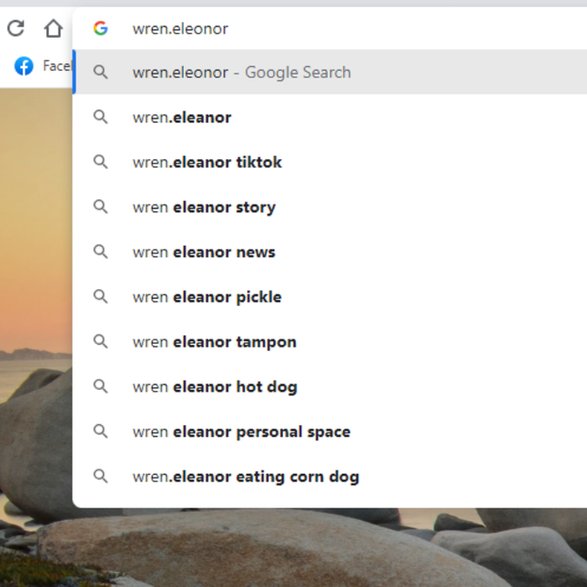
Task: Click magnifier icon beside wren.eleanor tiktok
Action: pyautogui.click(x=100, y=162)
